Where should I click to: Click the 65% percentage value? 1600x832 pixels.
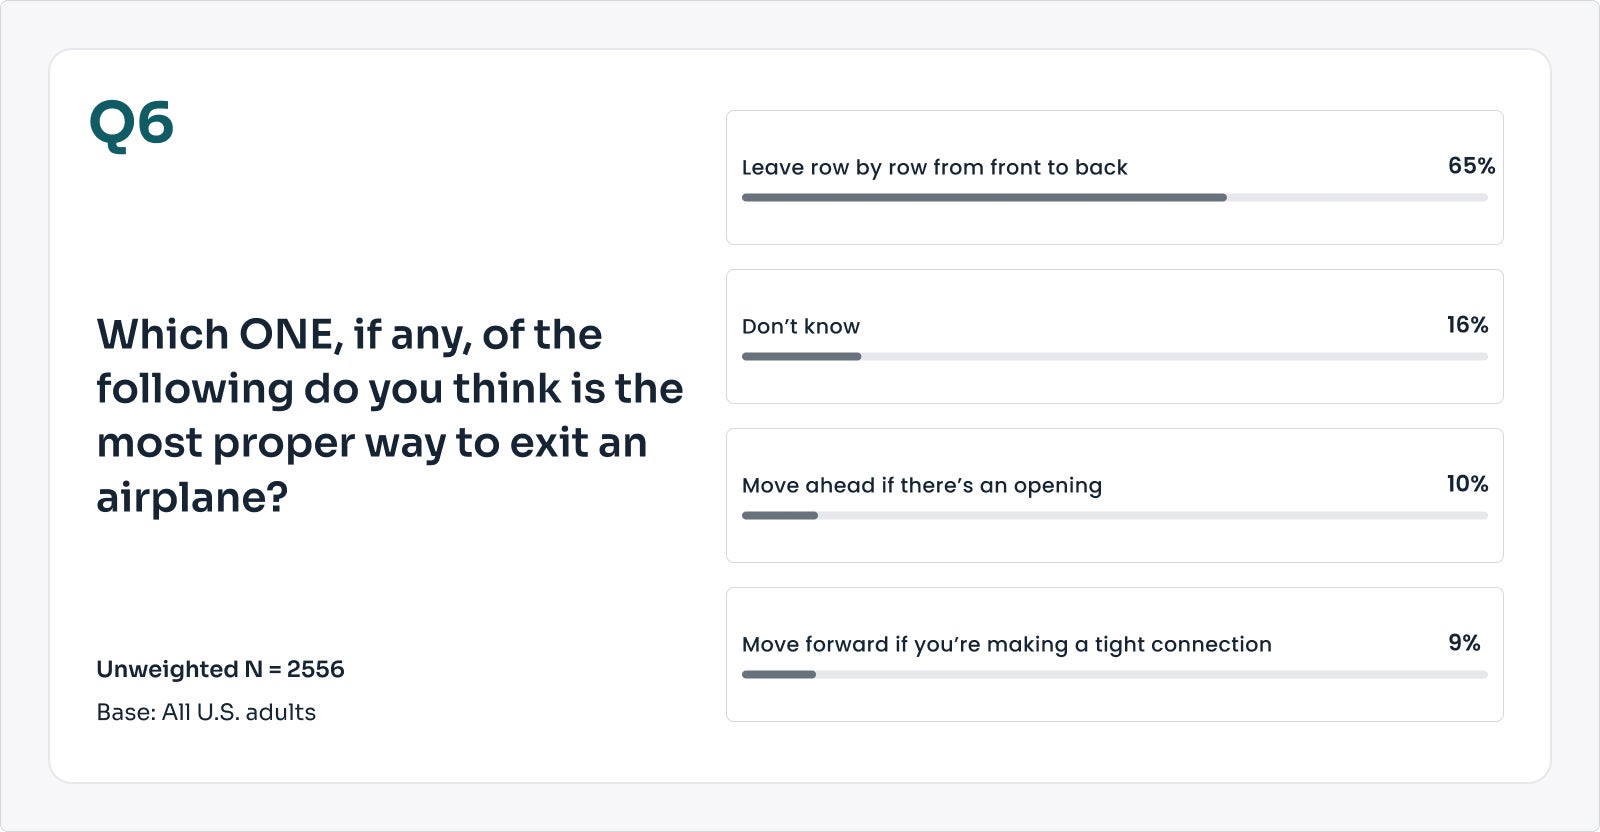pyautogui.click(x=1471, y=166)
